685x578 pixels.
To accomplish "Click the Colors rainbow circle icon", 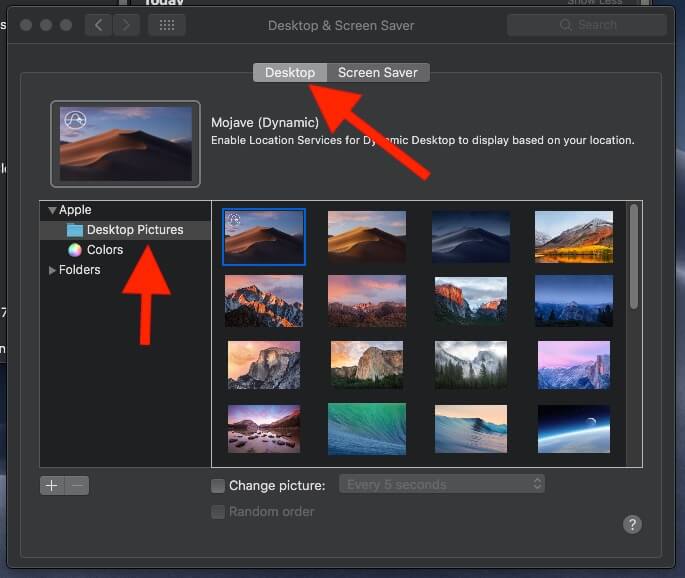I will click(x=75, y=250).
